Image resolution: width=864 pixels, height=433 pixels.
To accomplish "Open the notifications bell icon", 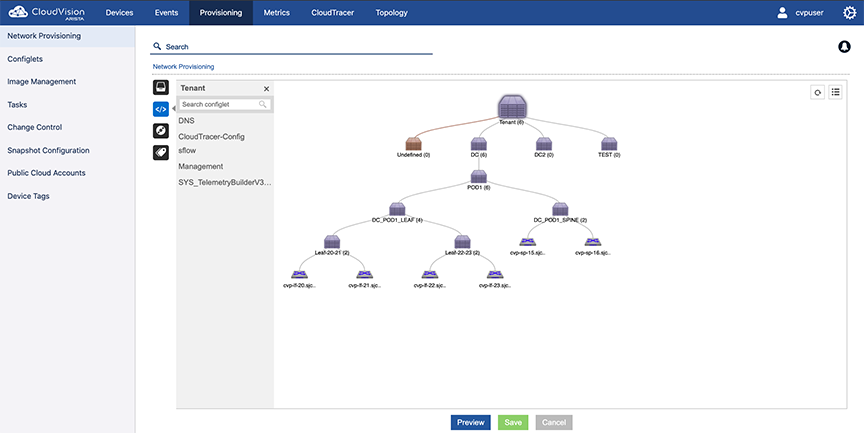I will point(844,47).
